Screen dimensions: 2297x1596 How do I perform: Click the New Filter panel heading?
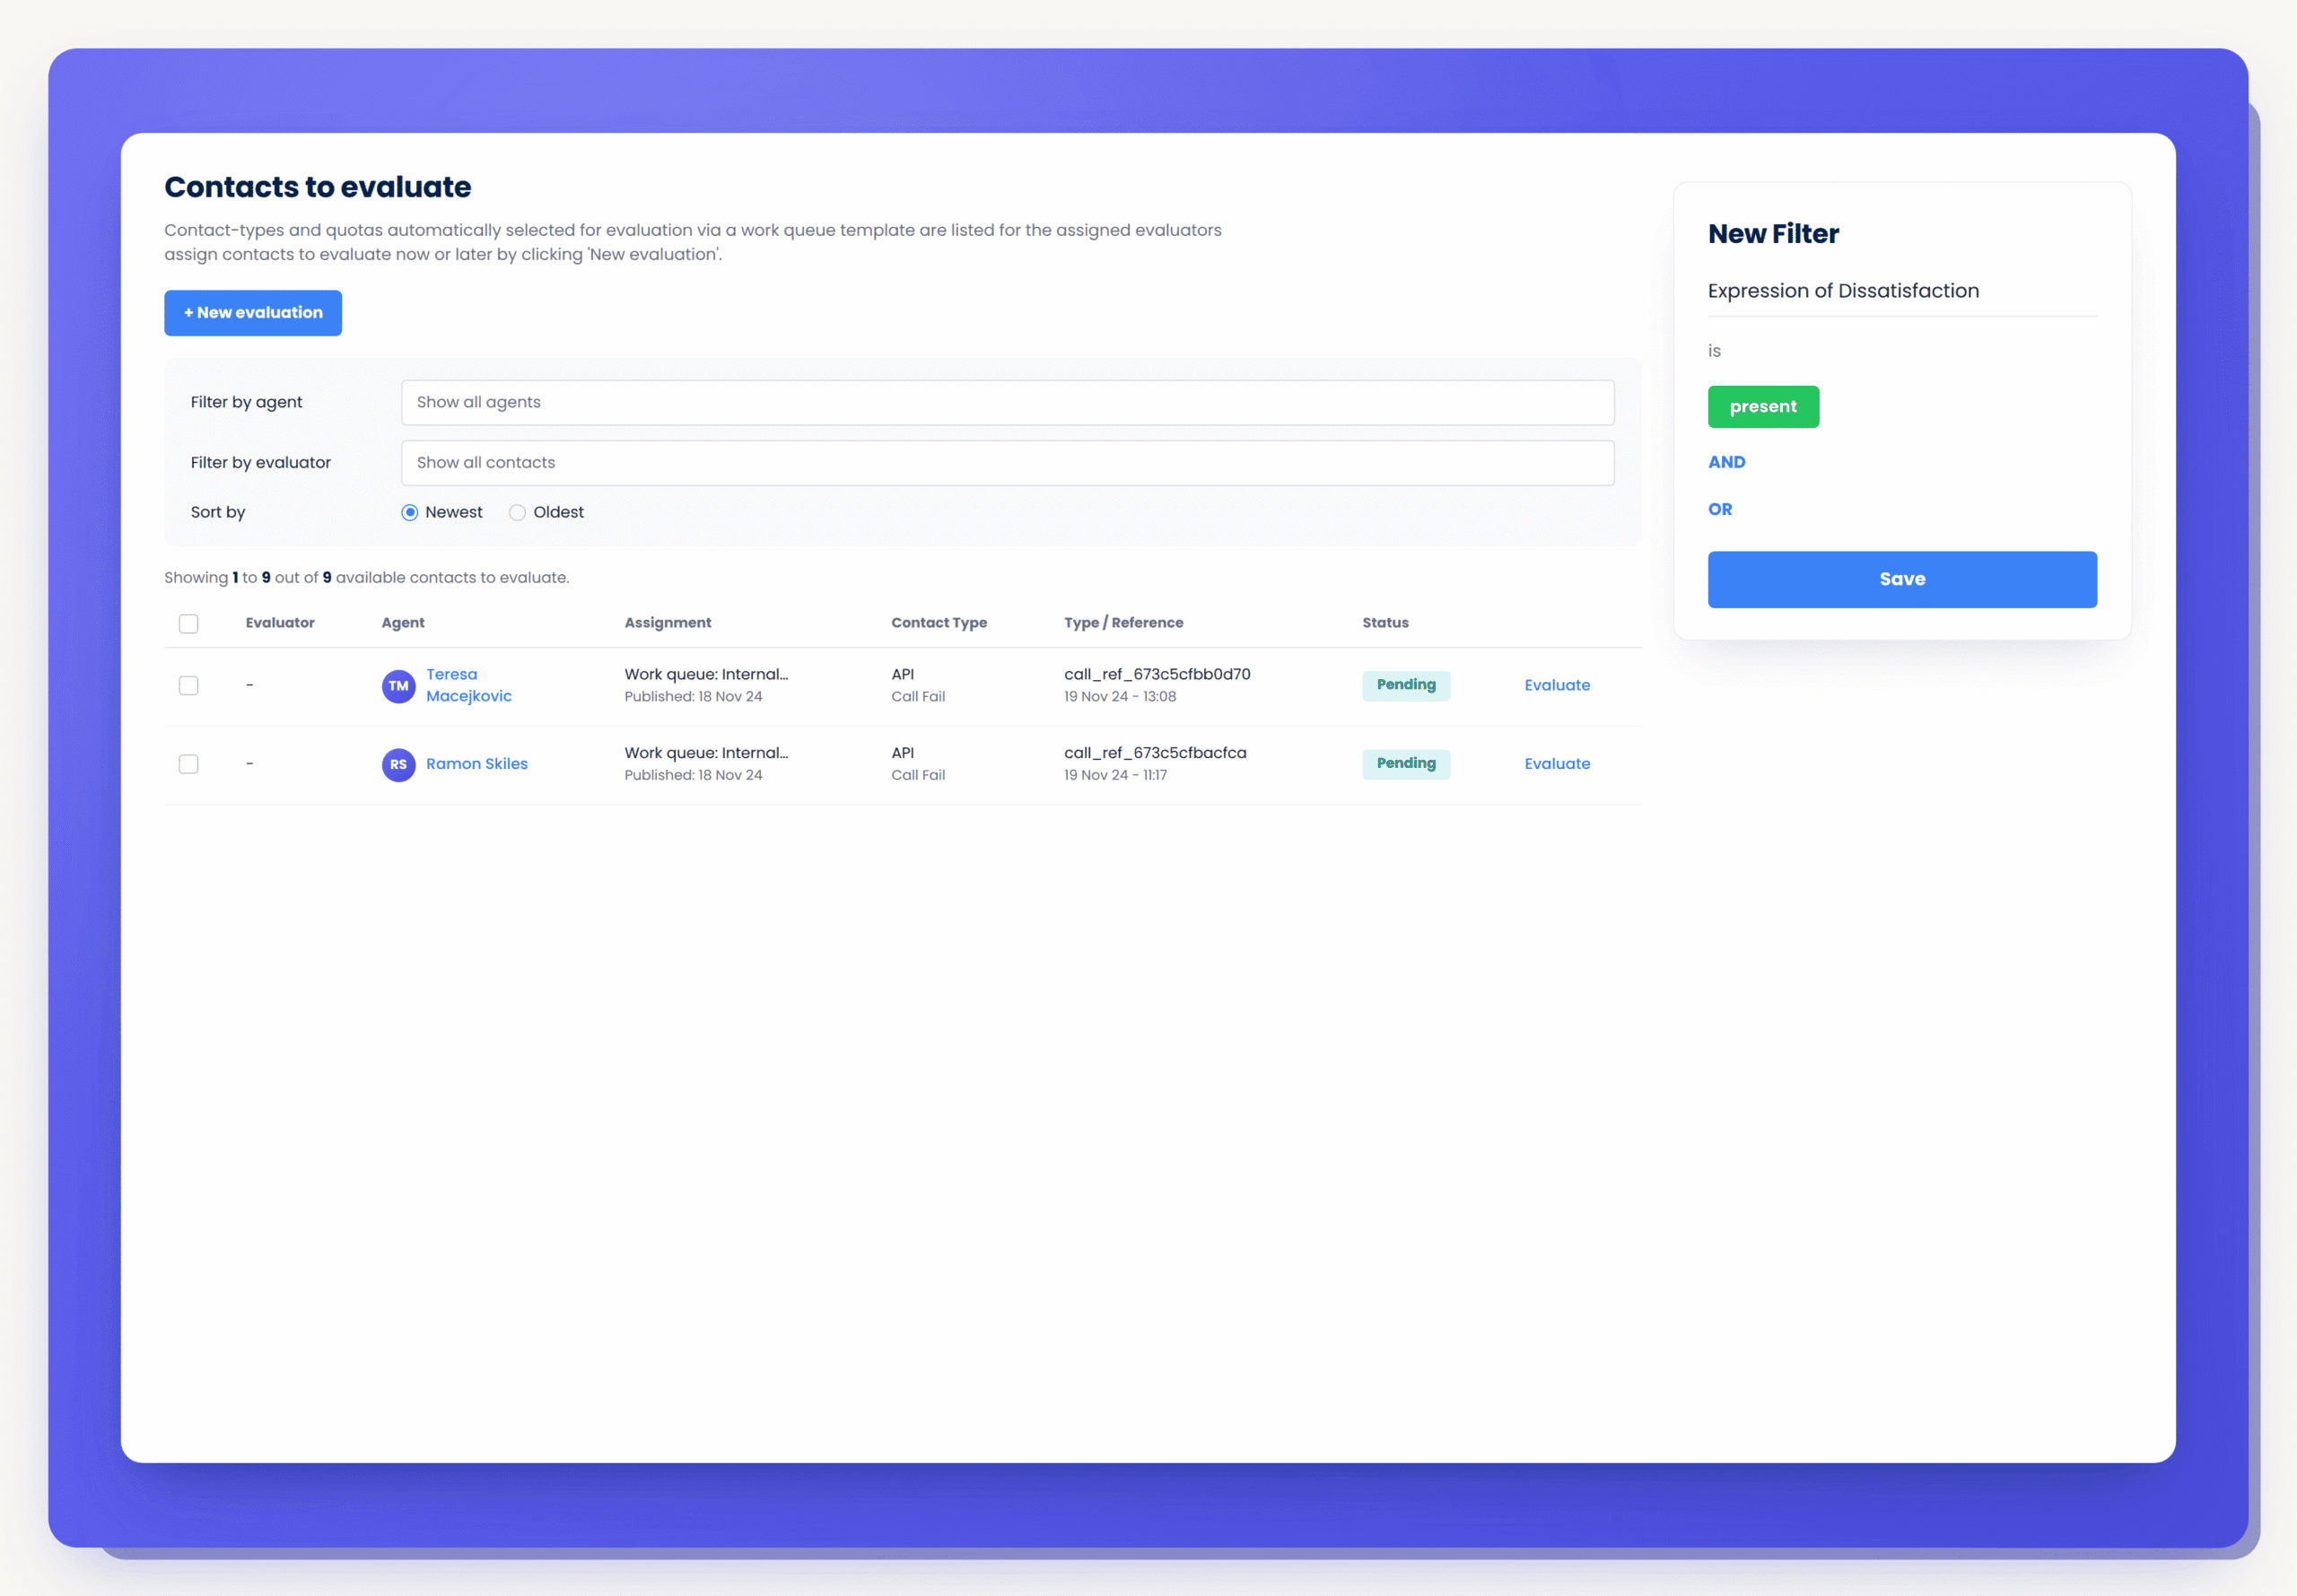click(1773, 234)
